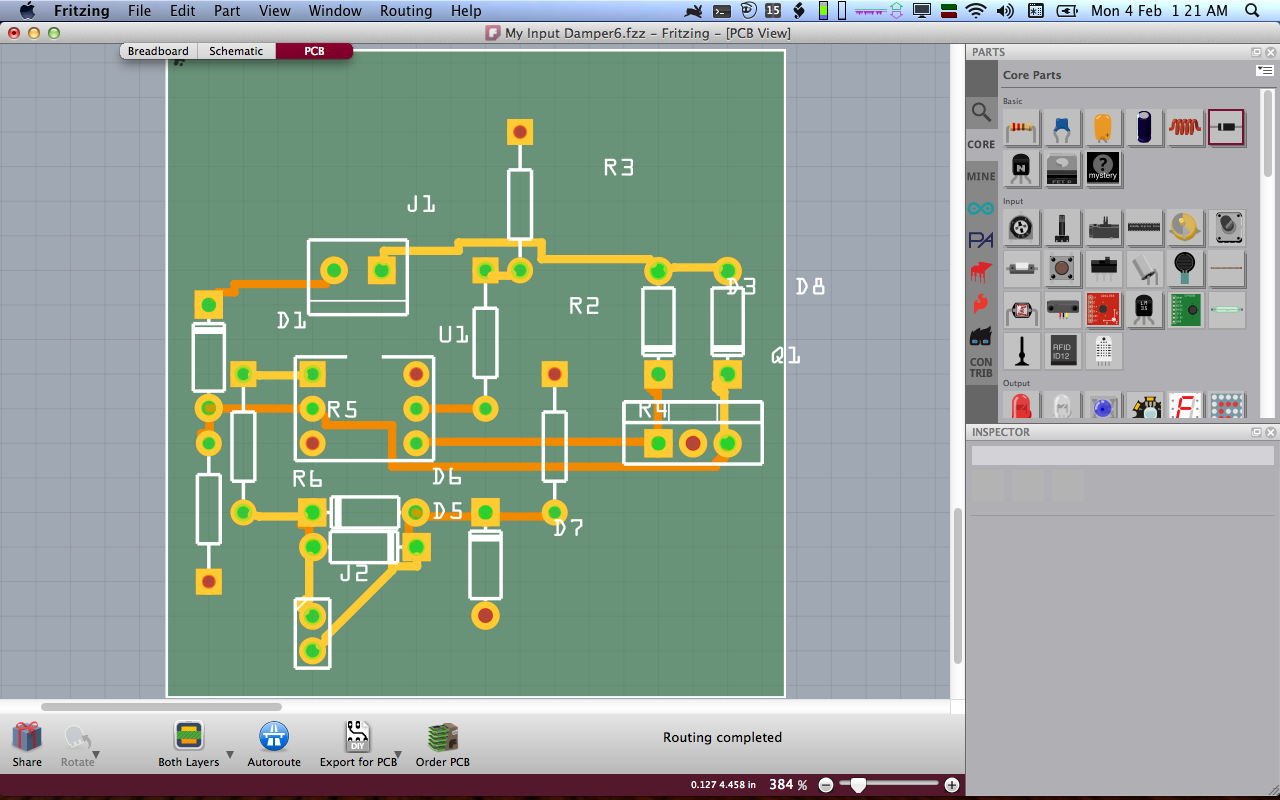The width and height of the screenshot is (1280, 800).
Task: Select the resistor part in Basic
Action: (x=1021, y=128)
